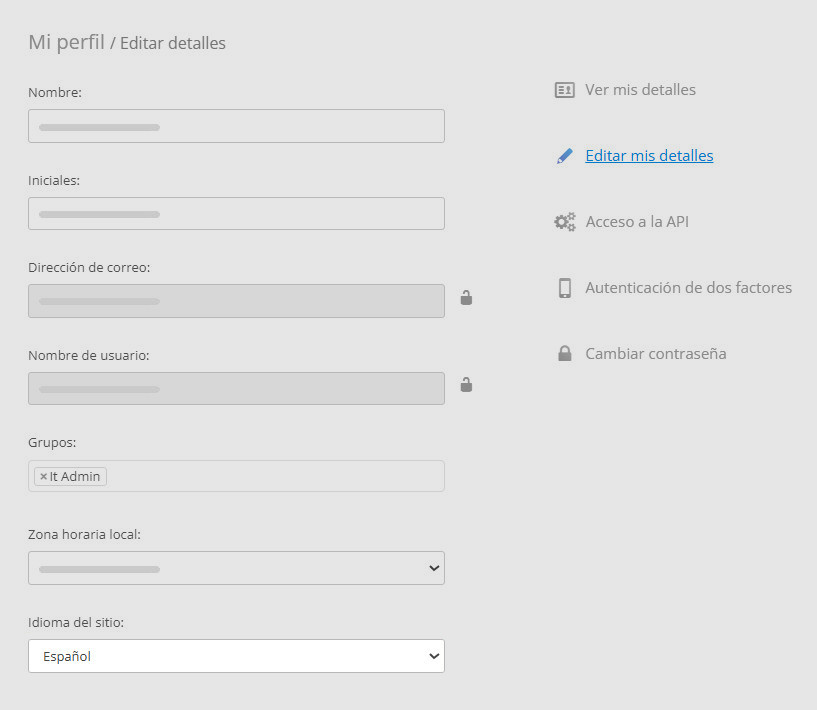The width and height of the screenshot is (817, 710).
Task: Focus the Nombre input field
Action: tap(236, 126)
